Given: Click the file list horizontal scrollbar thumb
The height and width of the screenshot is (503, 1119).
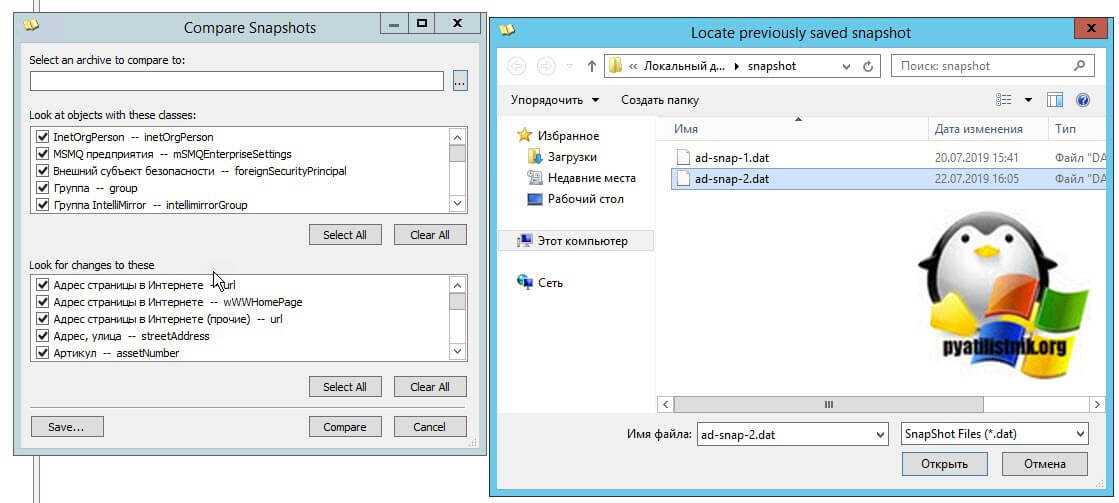Looking at the screenshot, I should [x=828, y=405].
